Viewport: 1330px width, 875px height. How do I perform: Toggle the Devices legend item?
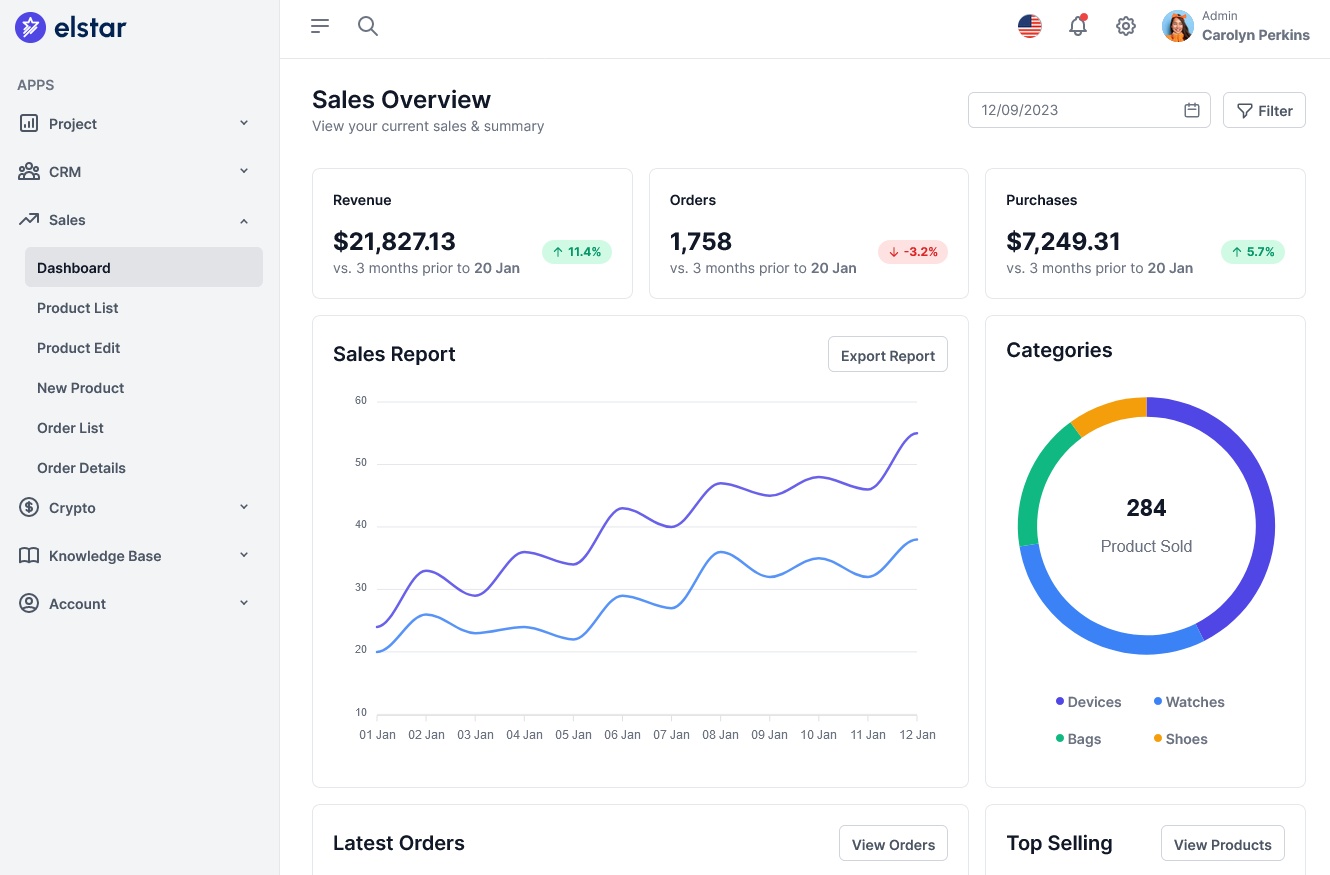[x=1088, y=702]
